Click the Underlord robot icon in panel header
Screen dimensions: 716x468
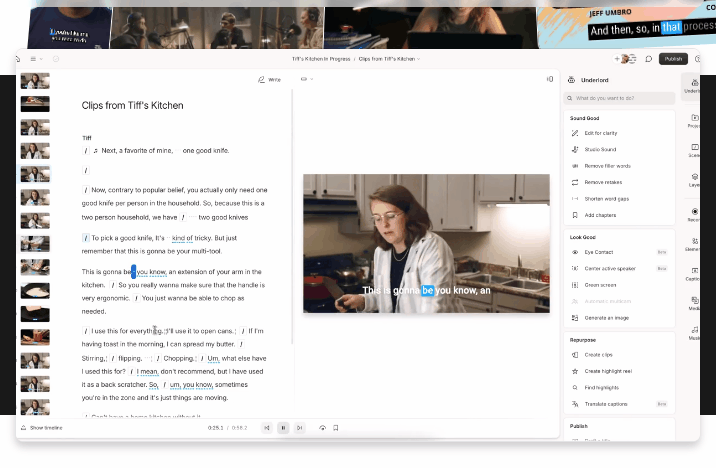(x=571, y=80)
